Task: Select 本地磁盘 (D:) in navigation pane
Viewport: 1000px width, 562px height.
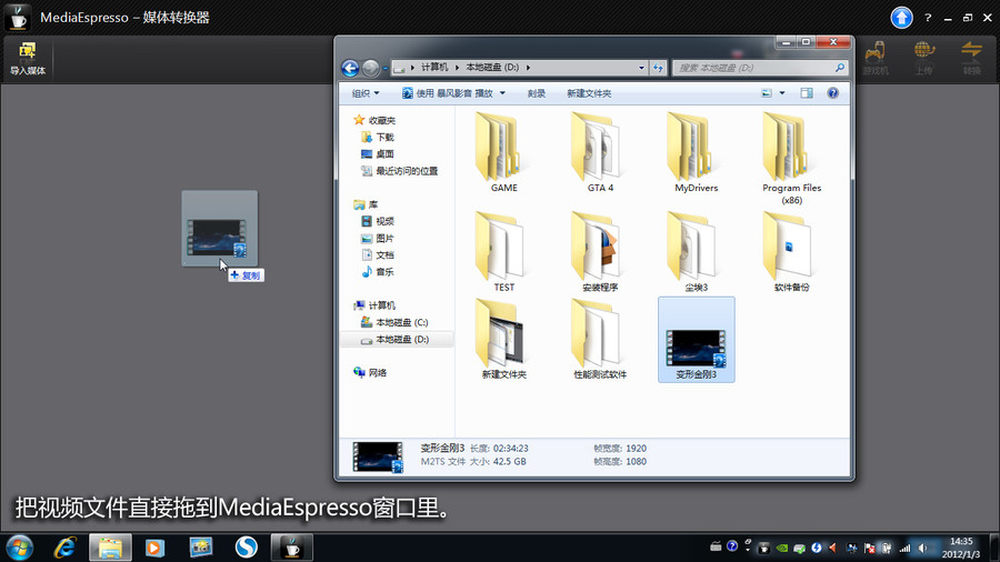Action: (397, 339)
